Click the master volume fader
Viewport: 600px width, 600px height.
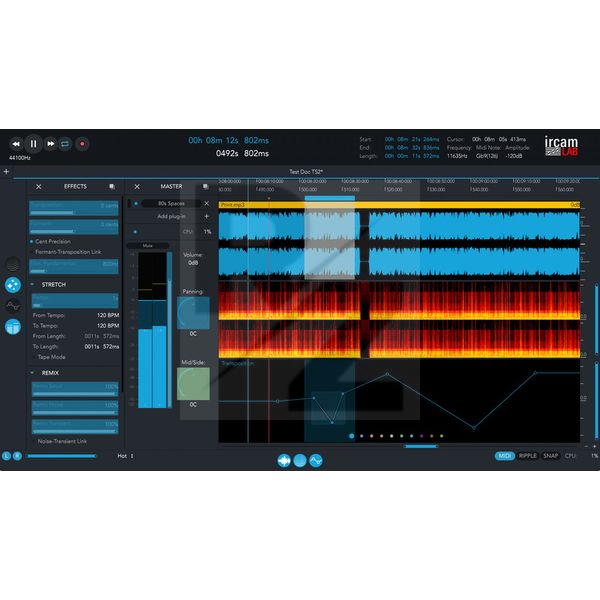point(169,329)
